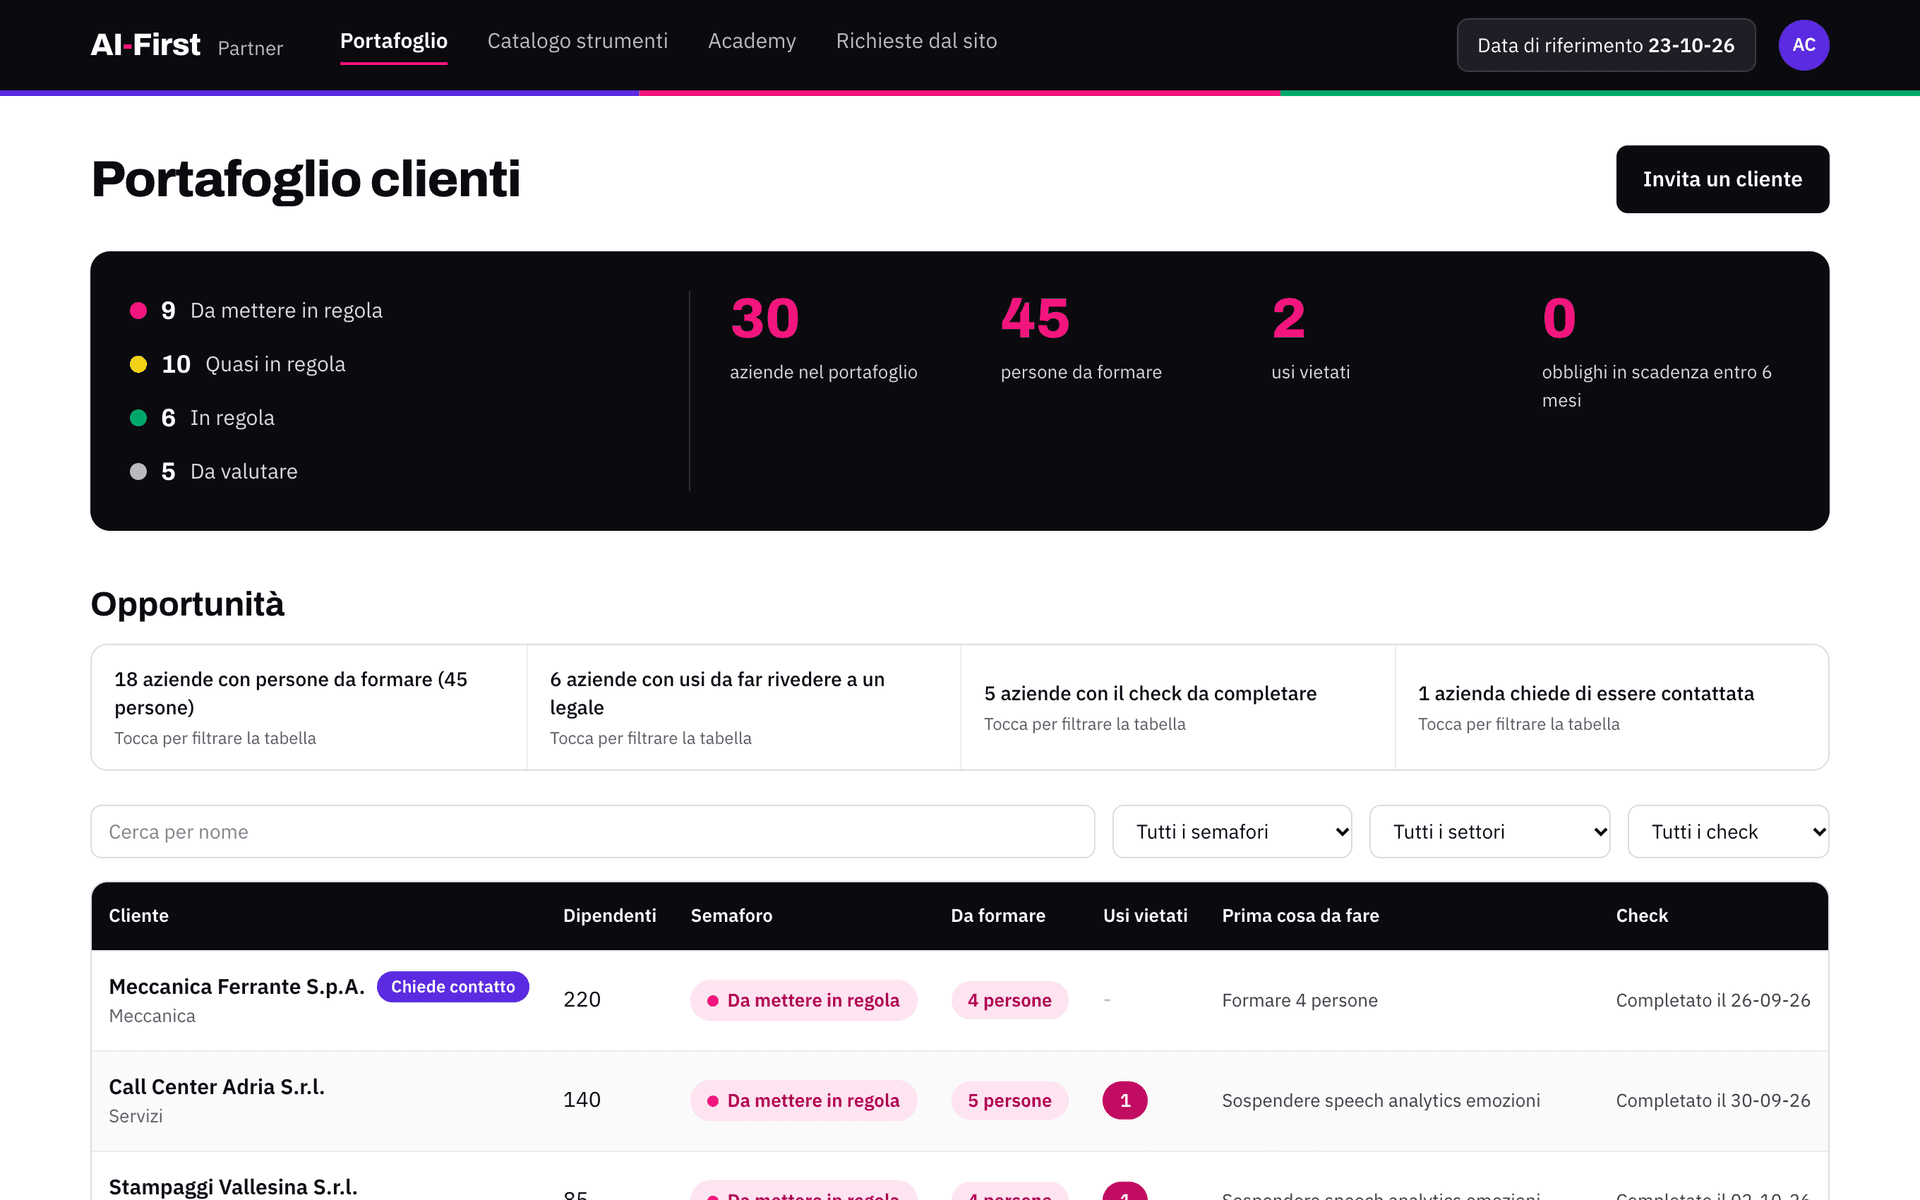Switch to Catalogo strumenti tab
Screen dimensions: 1920x1200
click(x=577, y=41)
